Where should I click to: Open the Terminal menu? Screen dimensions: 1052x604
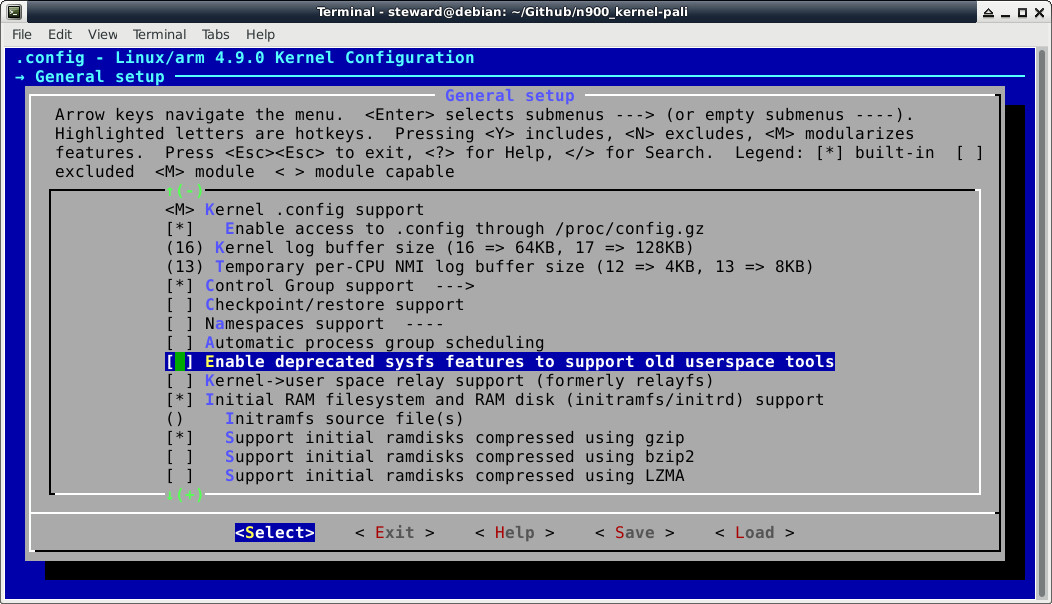(x=159, y=34)
